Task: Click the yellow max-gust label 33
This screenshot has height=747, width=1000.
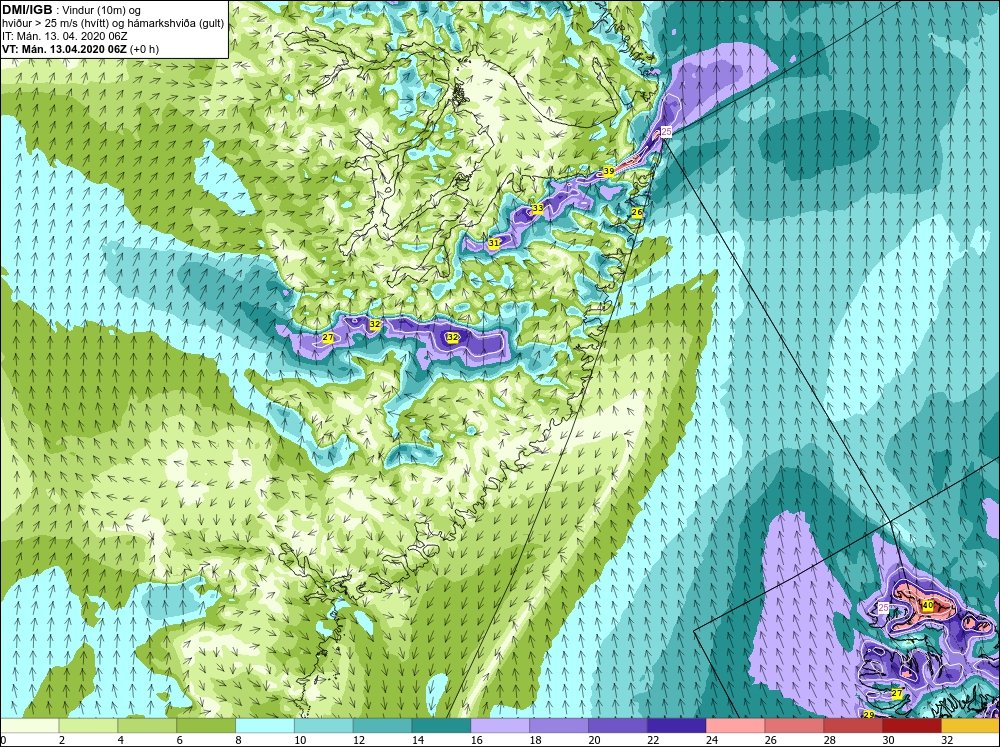Action: coord(538,208)
